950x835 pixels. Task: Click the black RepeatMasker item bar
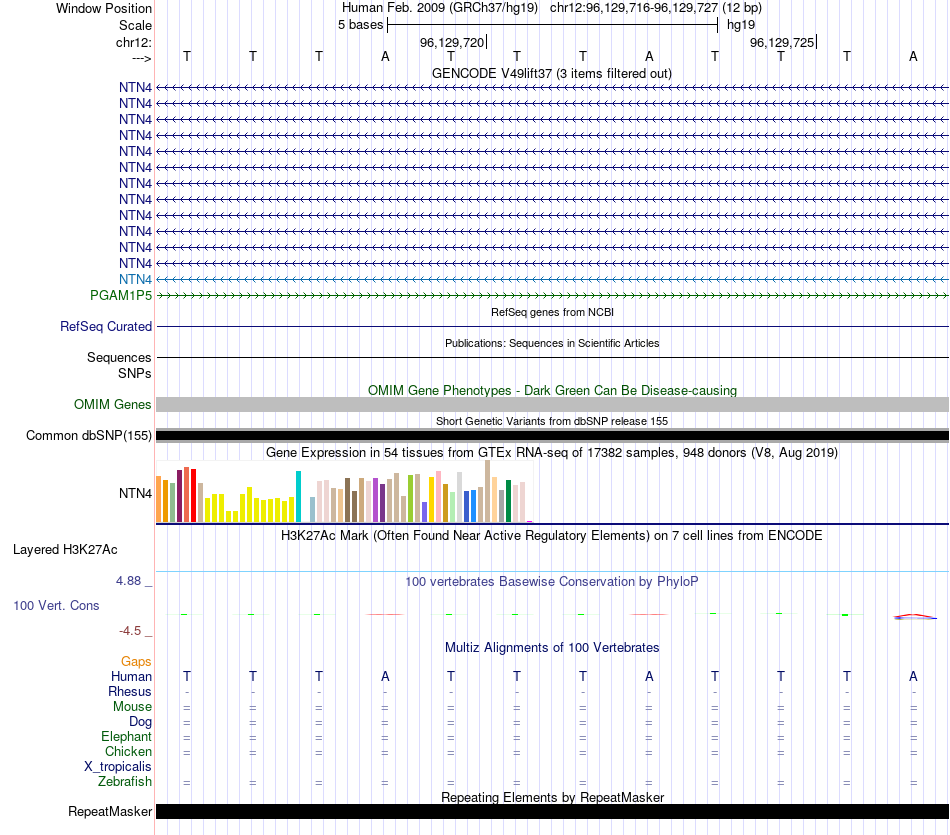[x=552, y=811]
